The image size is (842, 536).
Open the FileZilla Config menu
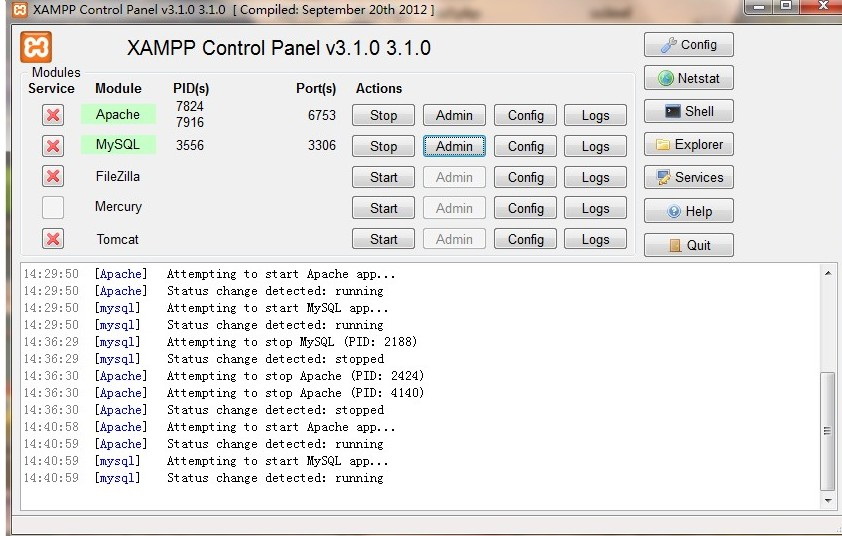[x=525, y=177]
